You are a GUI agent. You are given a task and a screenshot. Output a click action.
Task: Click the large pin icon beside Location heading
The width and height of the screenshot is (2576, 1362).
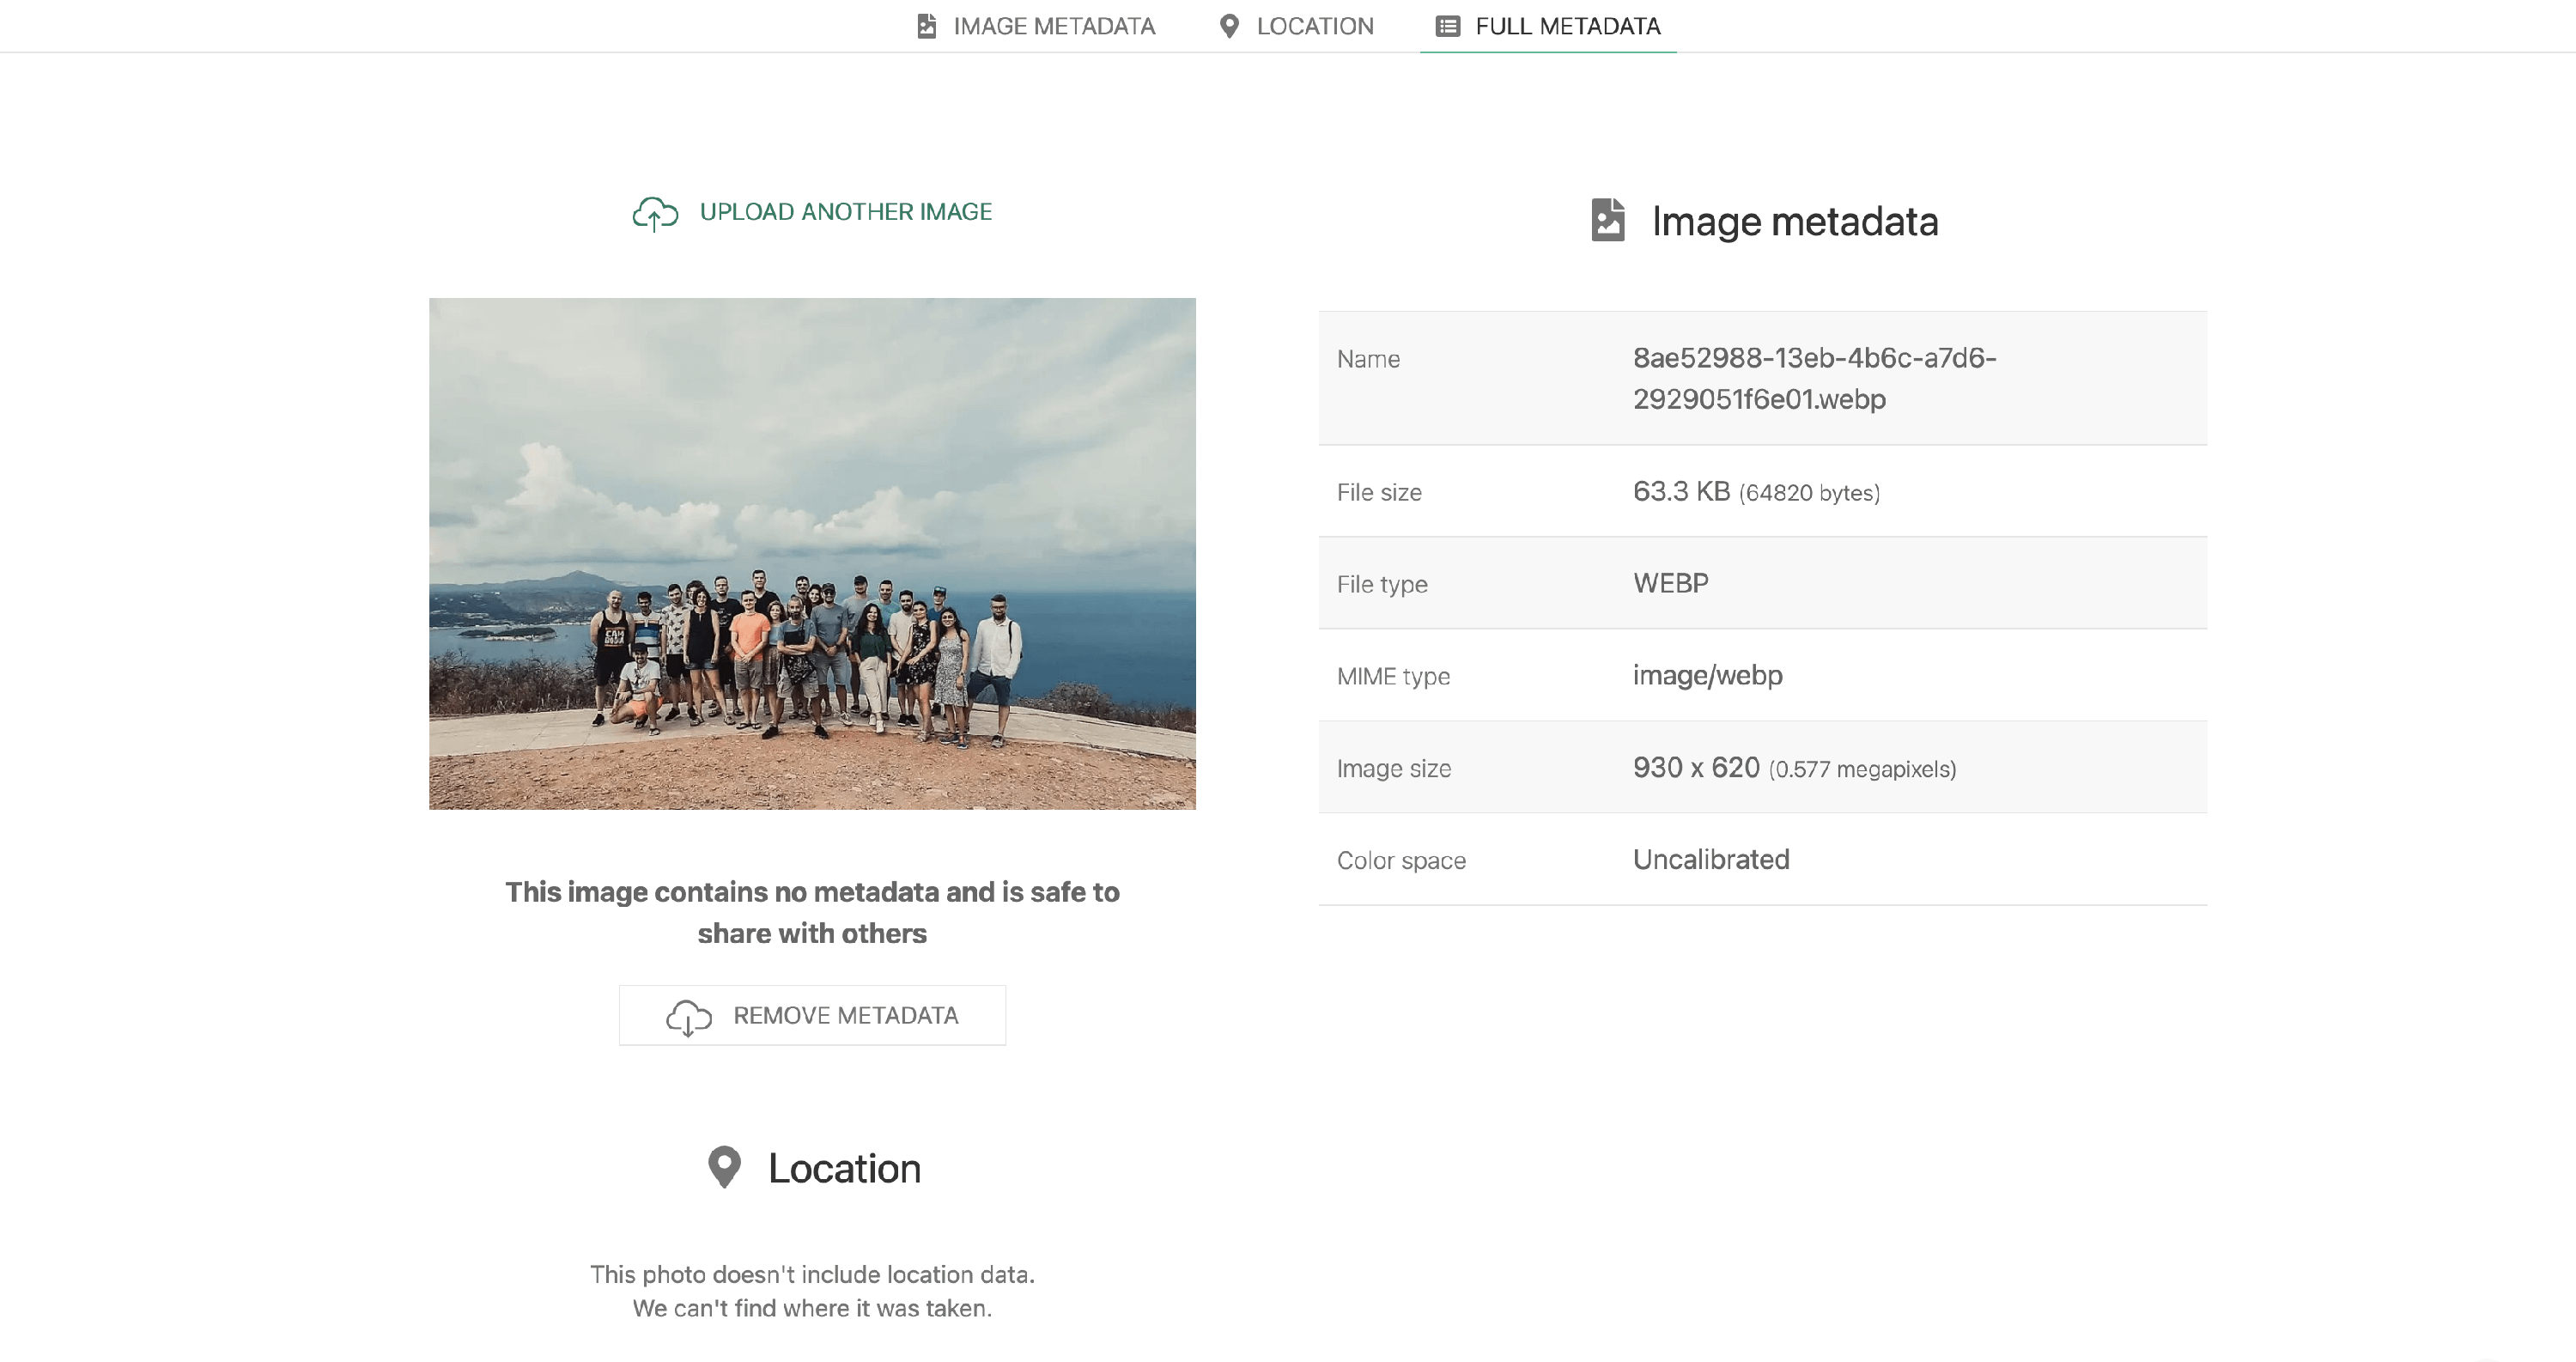[724, 1167]
